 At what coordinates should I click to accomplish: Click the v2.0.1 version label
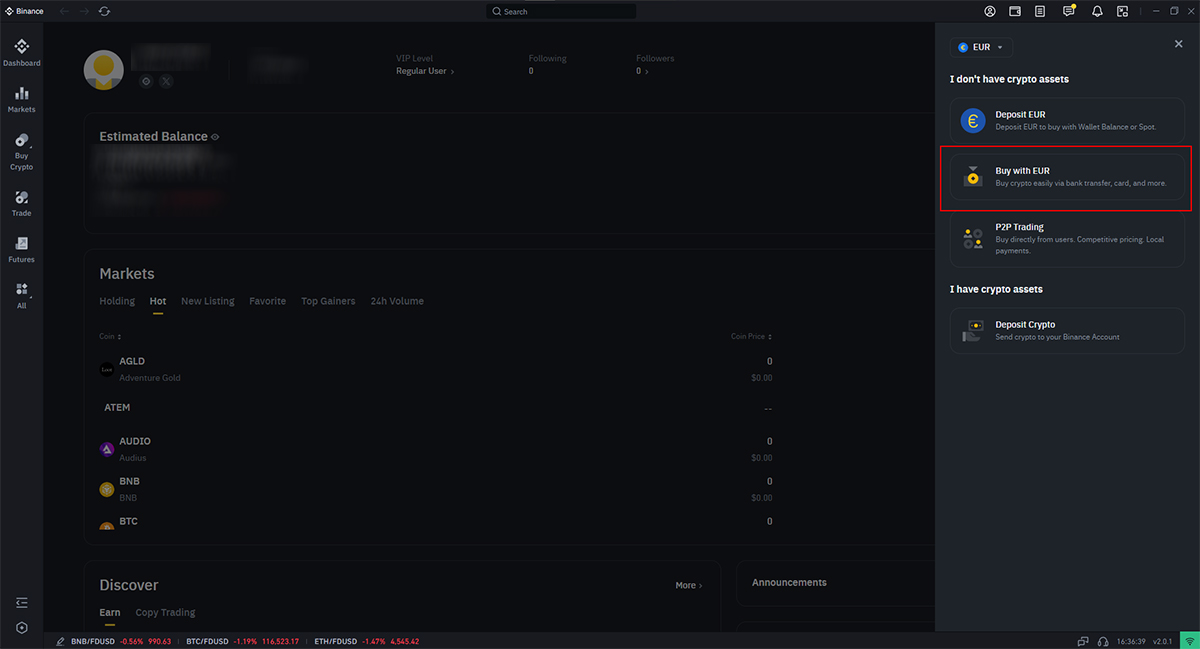(1162, 641)
